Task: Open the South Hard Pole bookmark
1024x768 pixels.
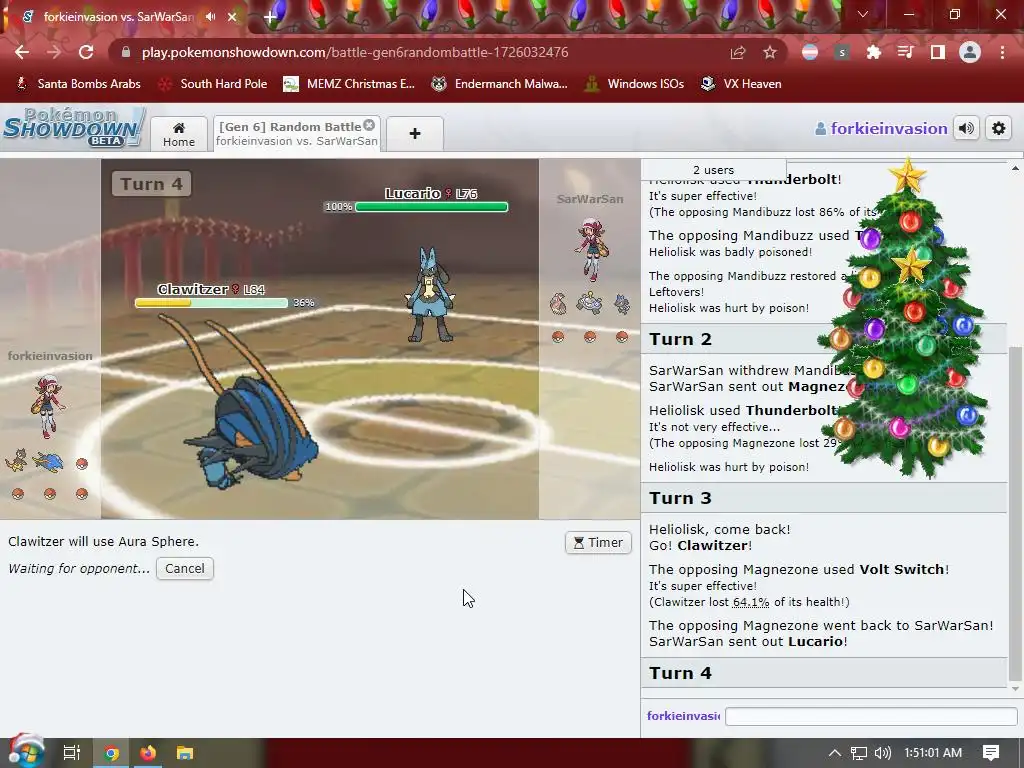Action: [214, 84]
